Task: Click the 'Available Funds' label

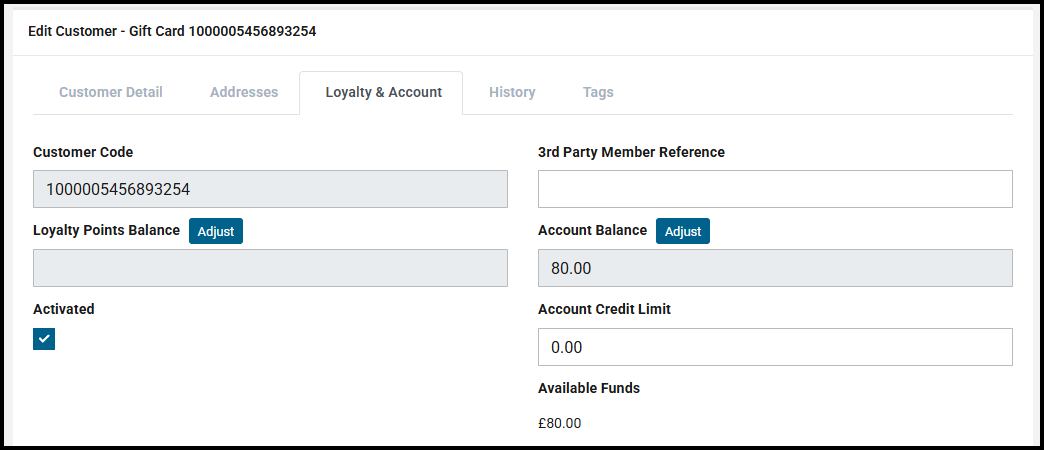Action: [x=589, y=388]
